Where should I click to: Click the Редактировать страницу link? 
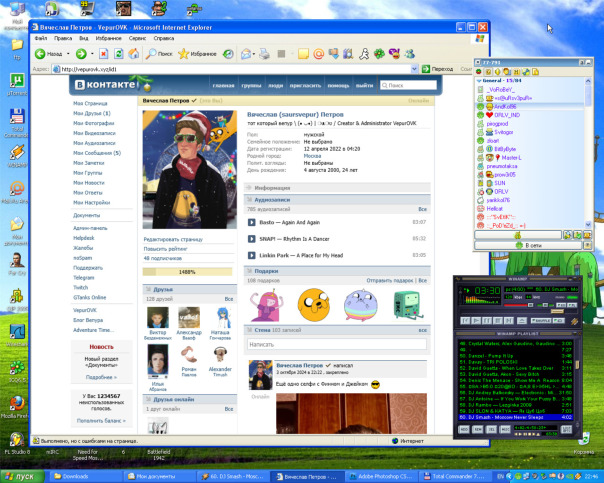pos(173,239)
